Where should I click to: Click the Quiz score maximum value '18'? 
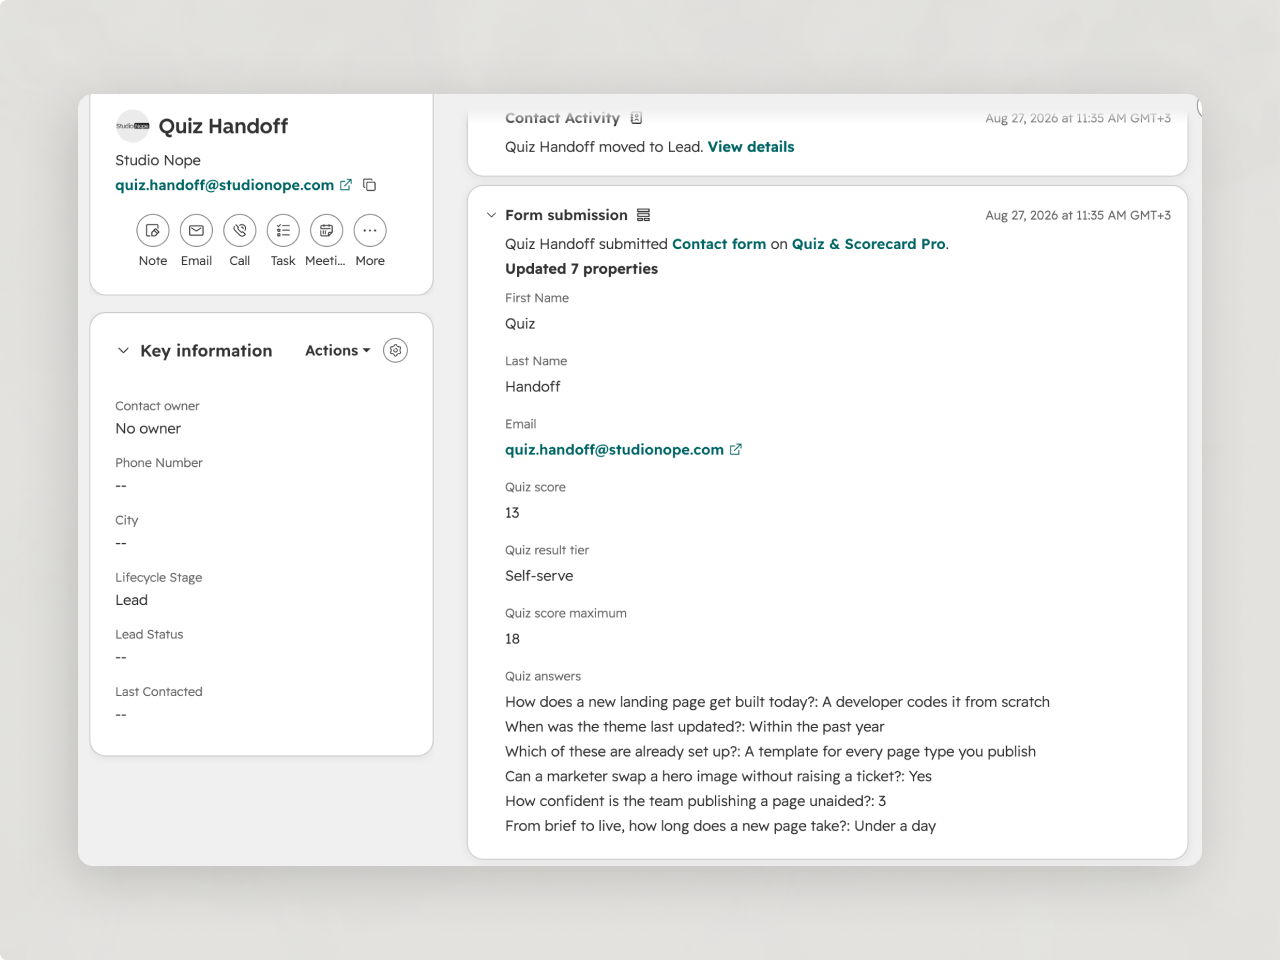tap(512, 639)
